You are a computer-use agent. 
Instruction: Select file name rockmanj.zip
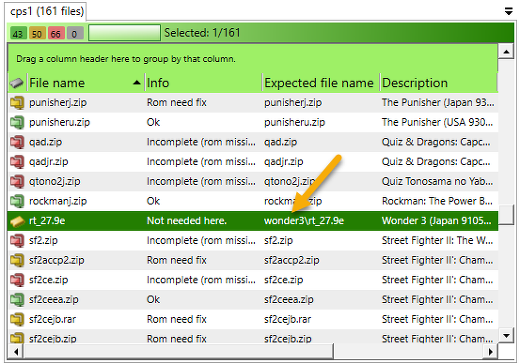pyautogui.click(x=58, y=201)
